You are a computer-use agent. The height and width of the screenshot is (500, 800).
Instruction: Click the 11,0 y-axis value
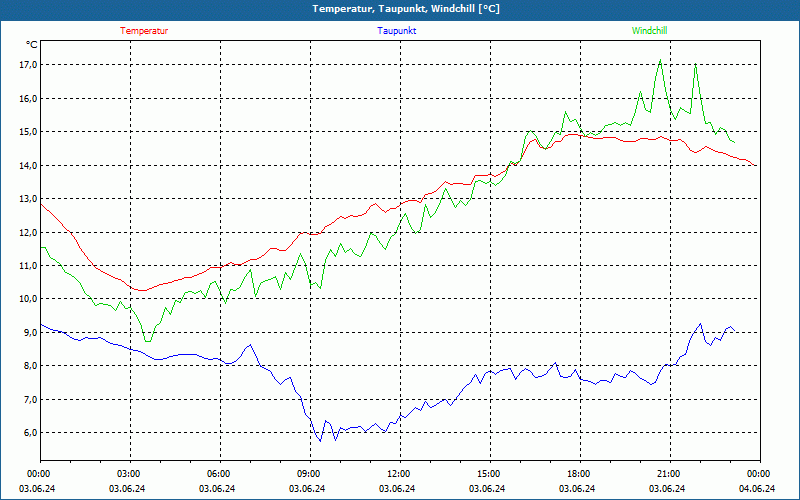click(29, 265)
